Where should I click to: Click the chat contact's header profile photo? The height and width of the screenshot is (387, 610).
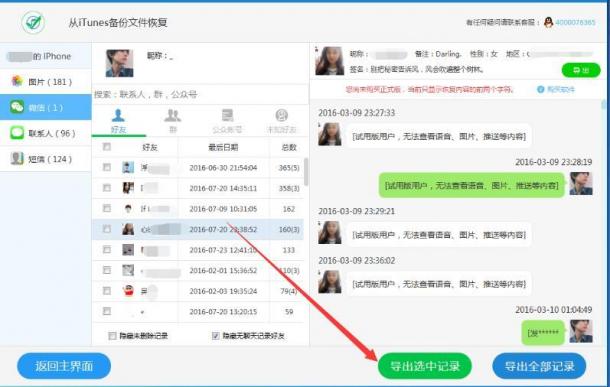point(330,61)
